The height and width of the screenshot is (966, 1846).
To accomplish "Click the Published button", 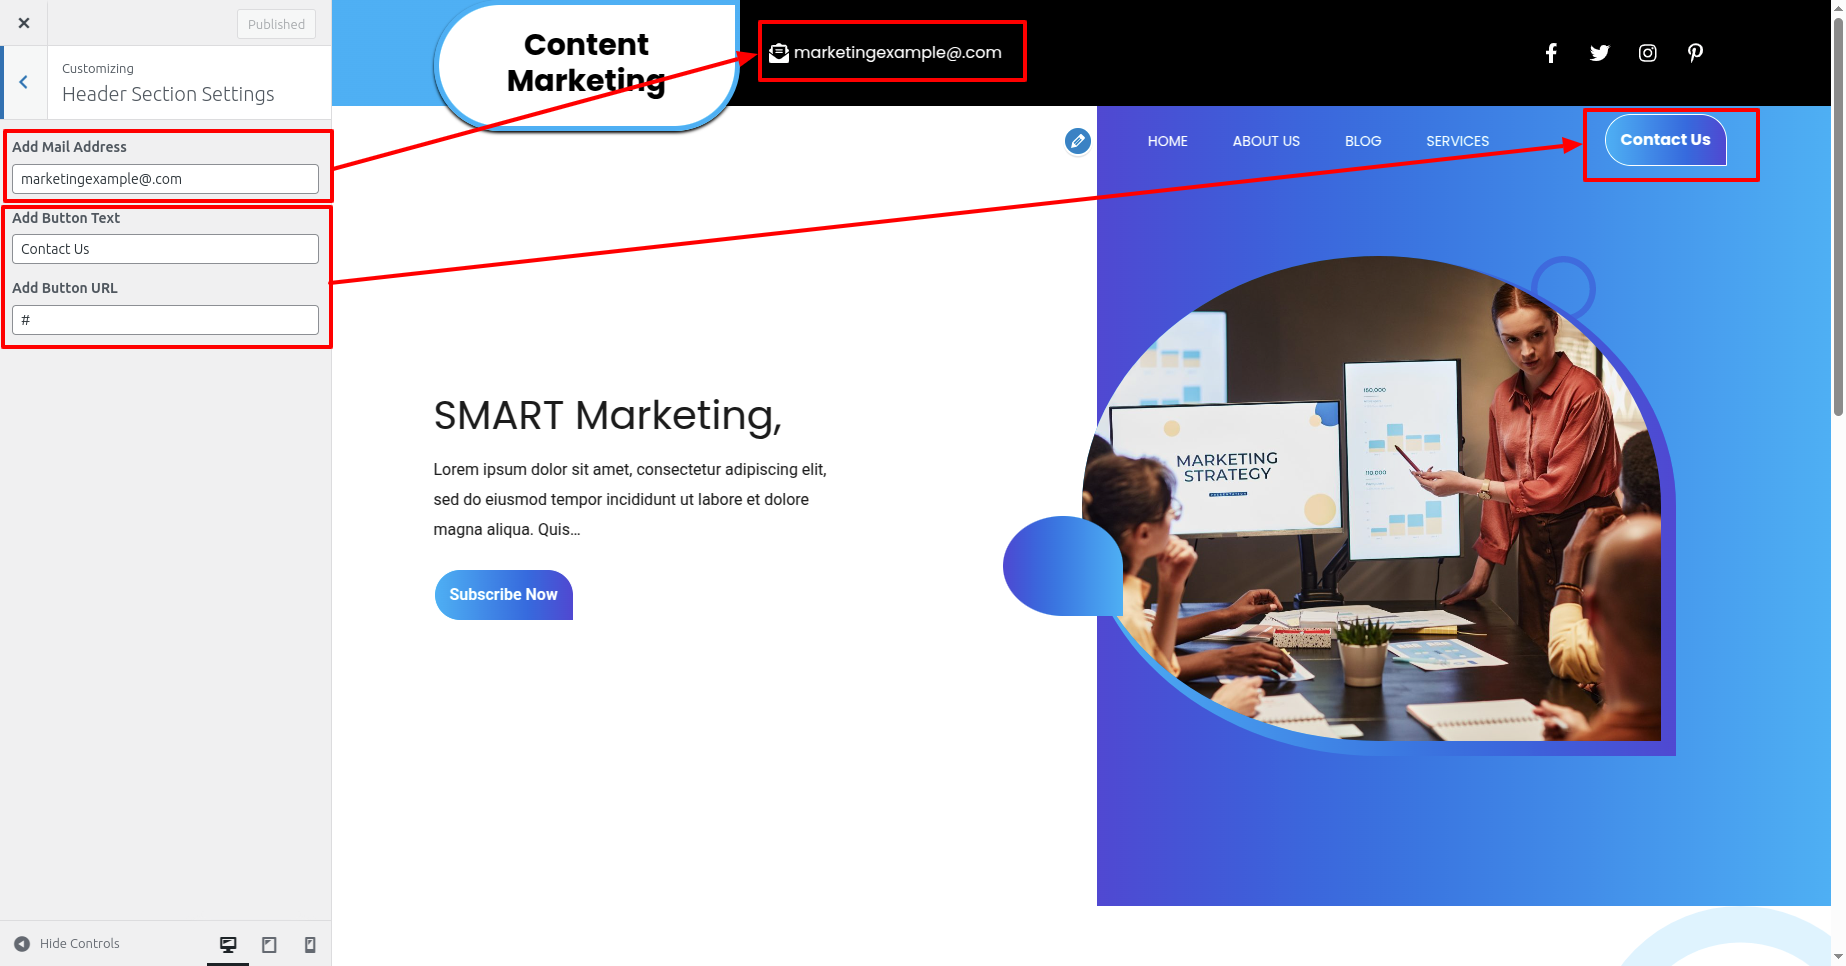I will point(276,24).
